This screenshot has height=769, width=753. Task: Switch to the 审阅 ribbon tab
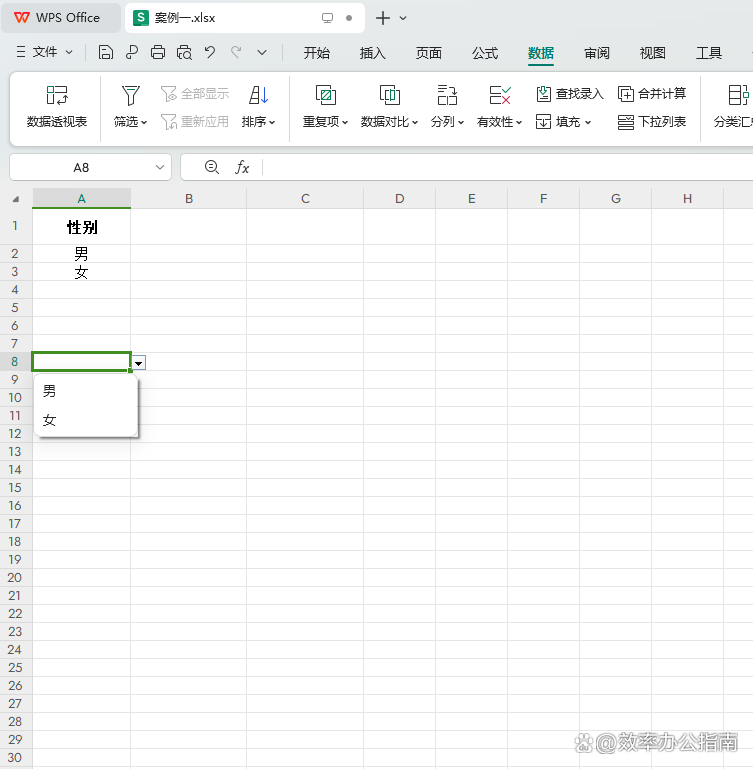coord(597,53)
